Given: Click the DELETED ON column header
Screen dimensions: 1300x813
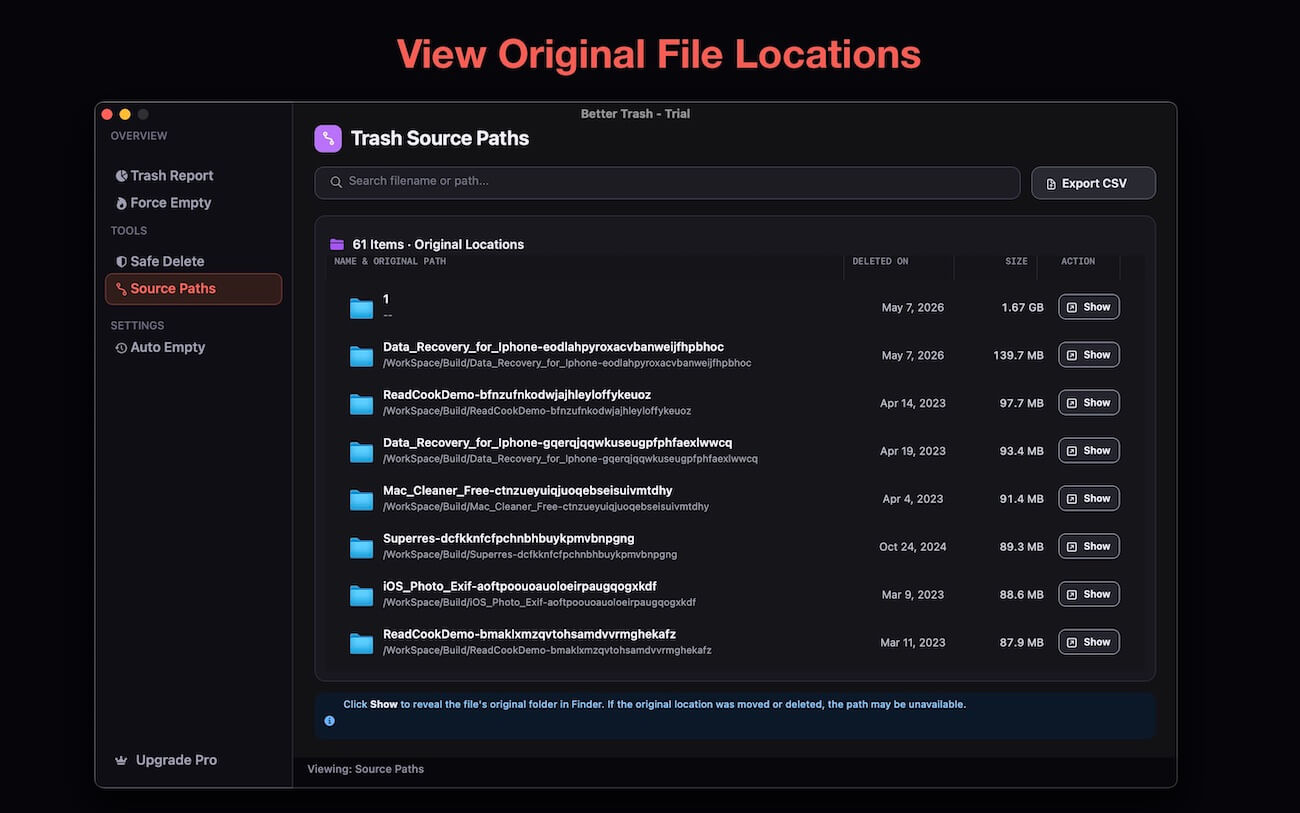Looking at the screenshot, I should 880,262.
